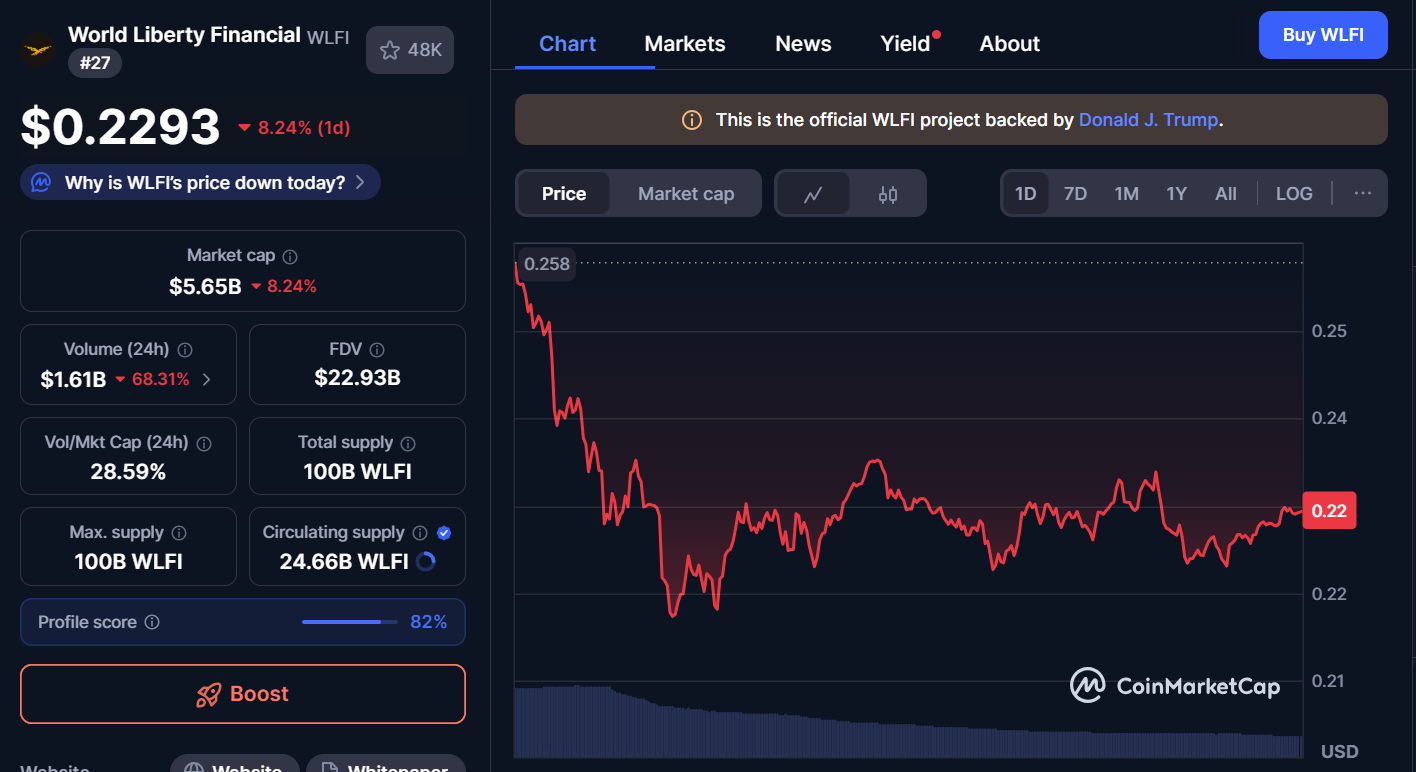Click the volume bars below the price chart
This screenshot has width=1416, height=772.
(908, 722)
